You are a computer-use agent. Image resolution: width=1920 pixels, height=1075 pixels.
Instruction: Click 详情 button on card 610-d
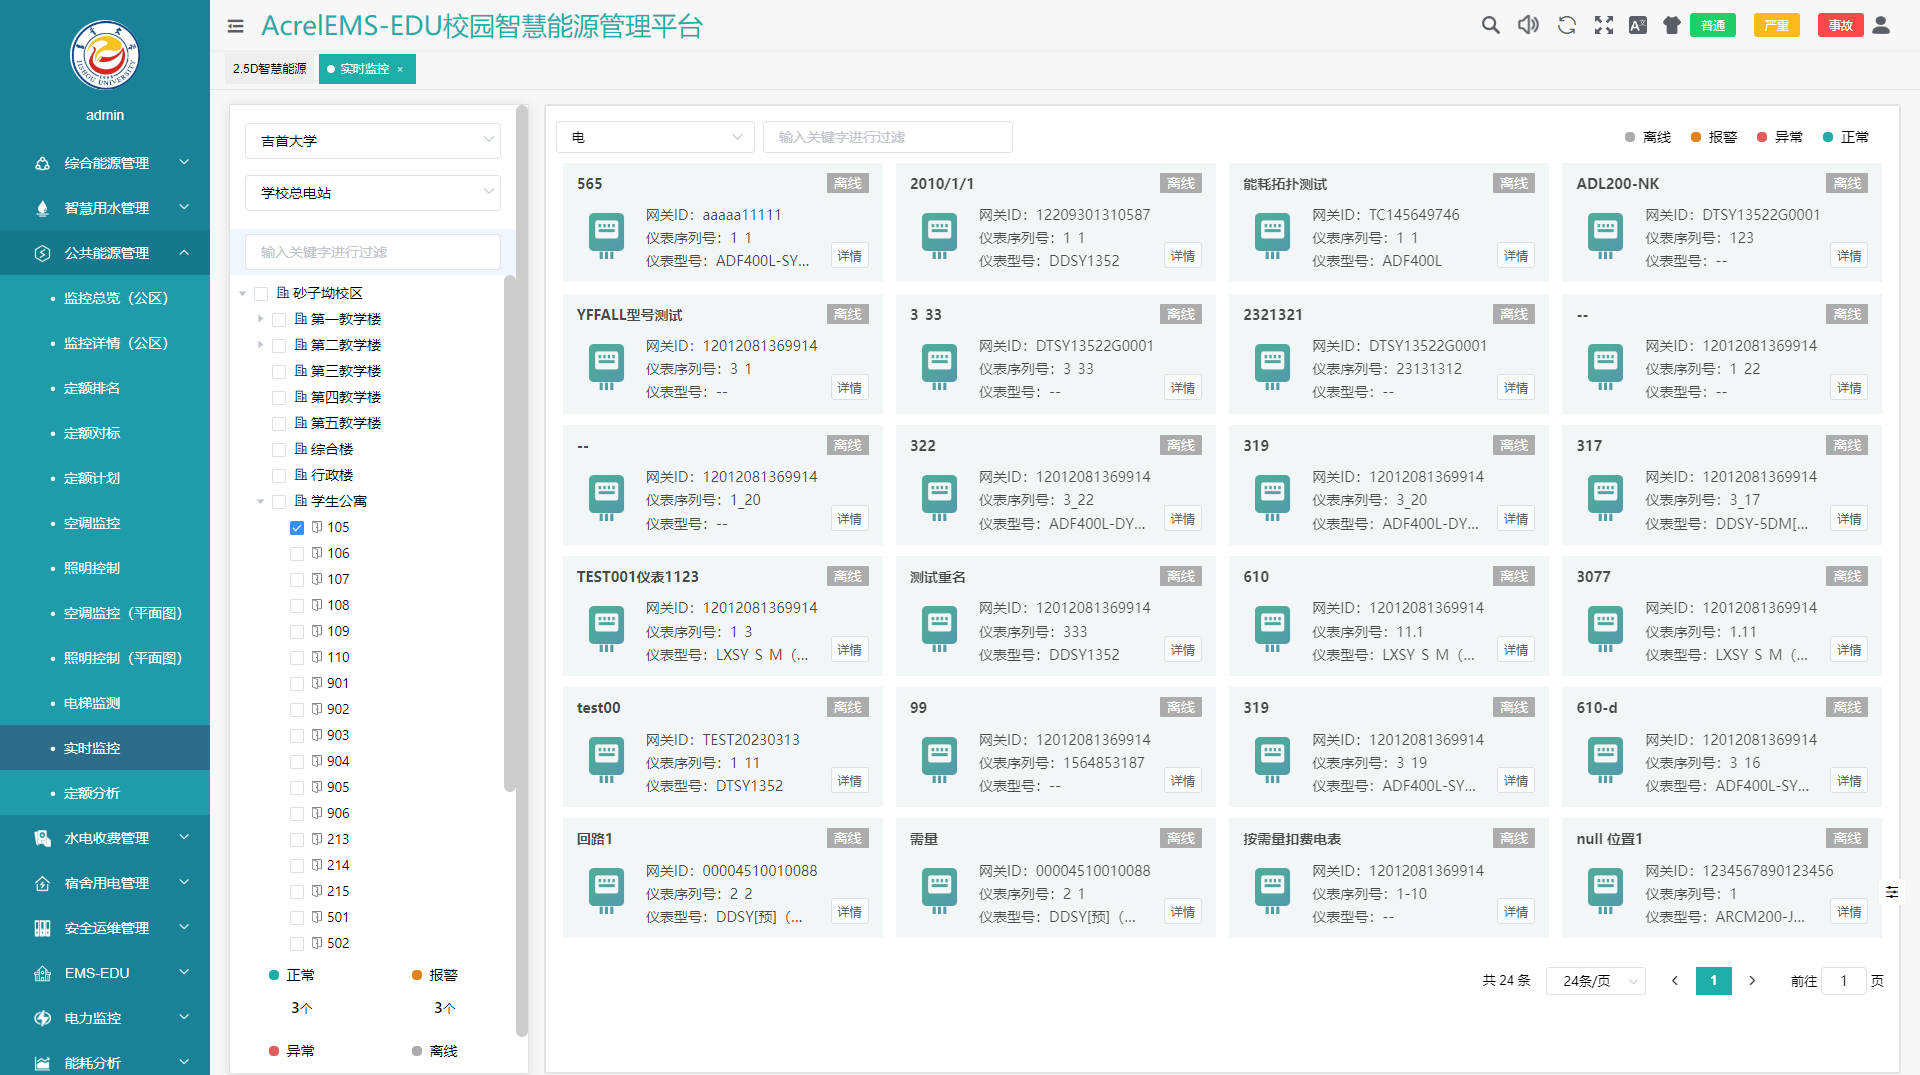point(1849,781)
